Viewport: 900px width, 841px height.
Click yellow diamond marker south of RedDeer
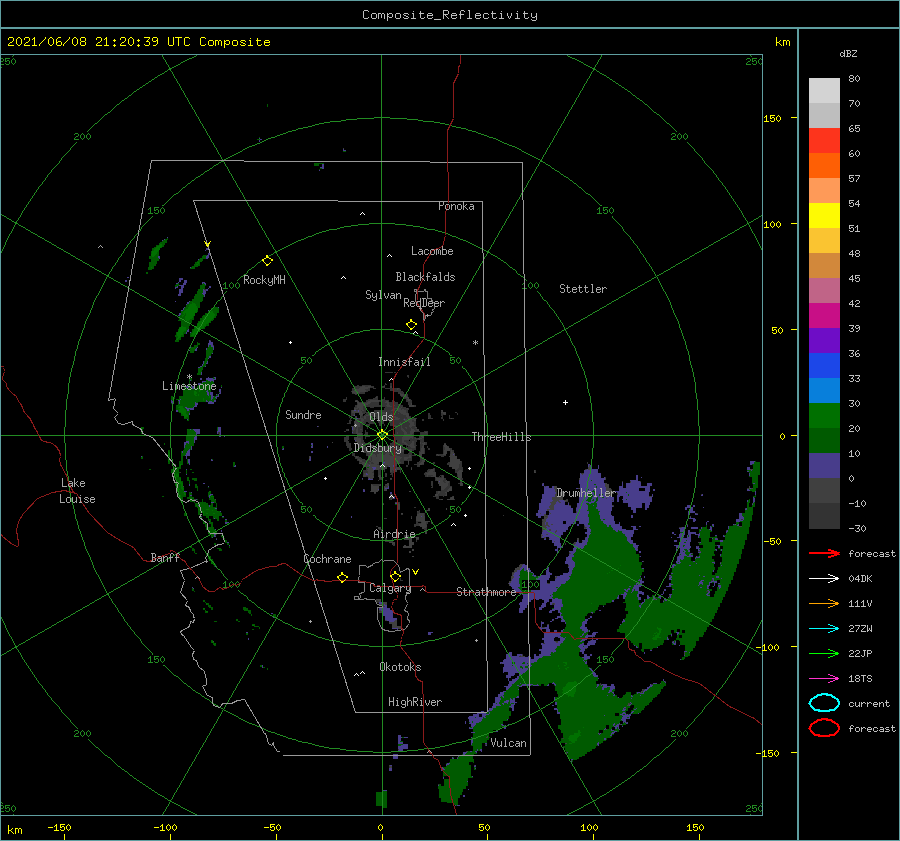pos(411,325)
